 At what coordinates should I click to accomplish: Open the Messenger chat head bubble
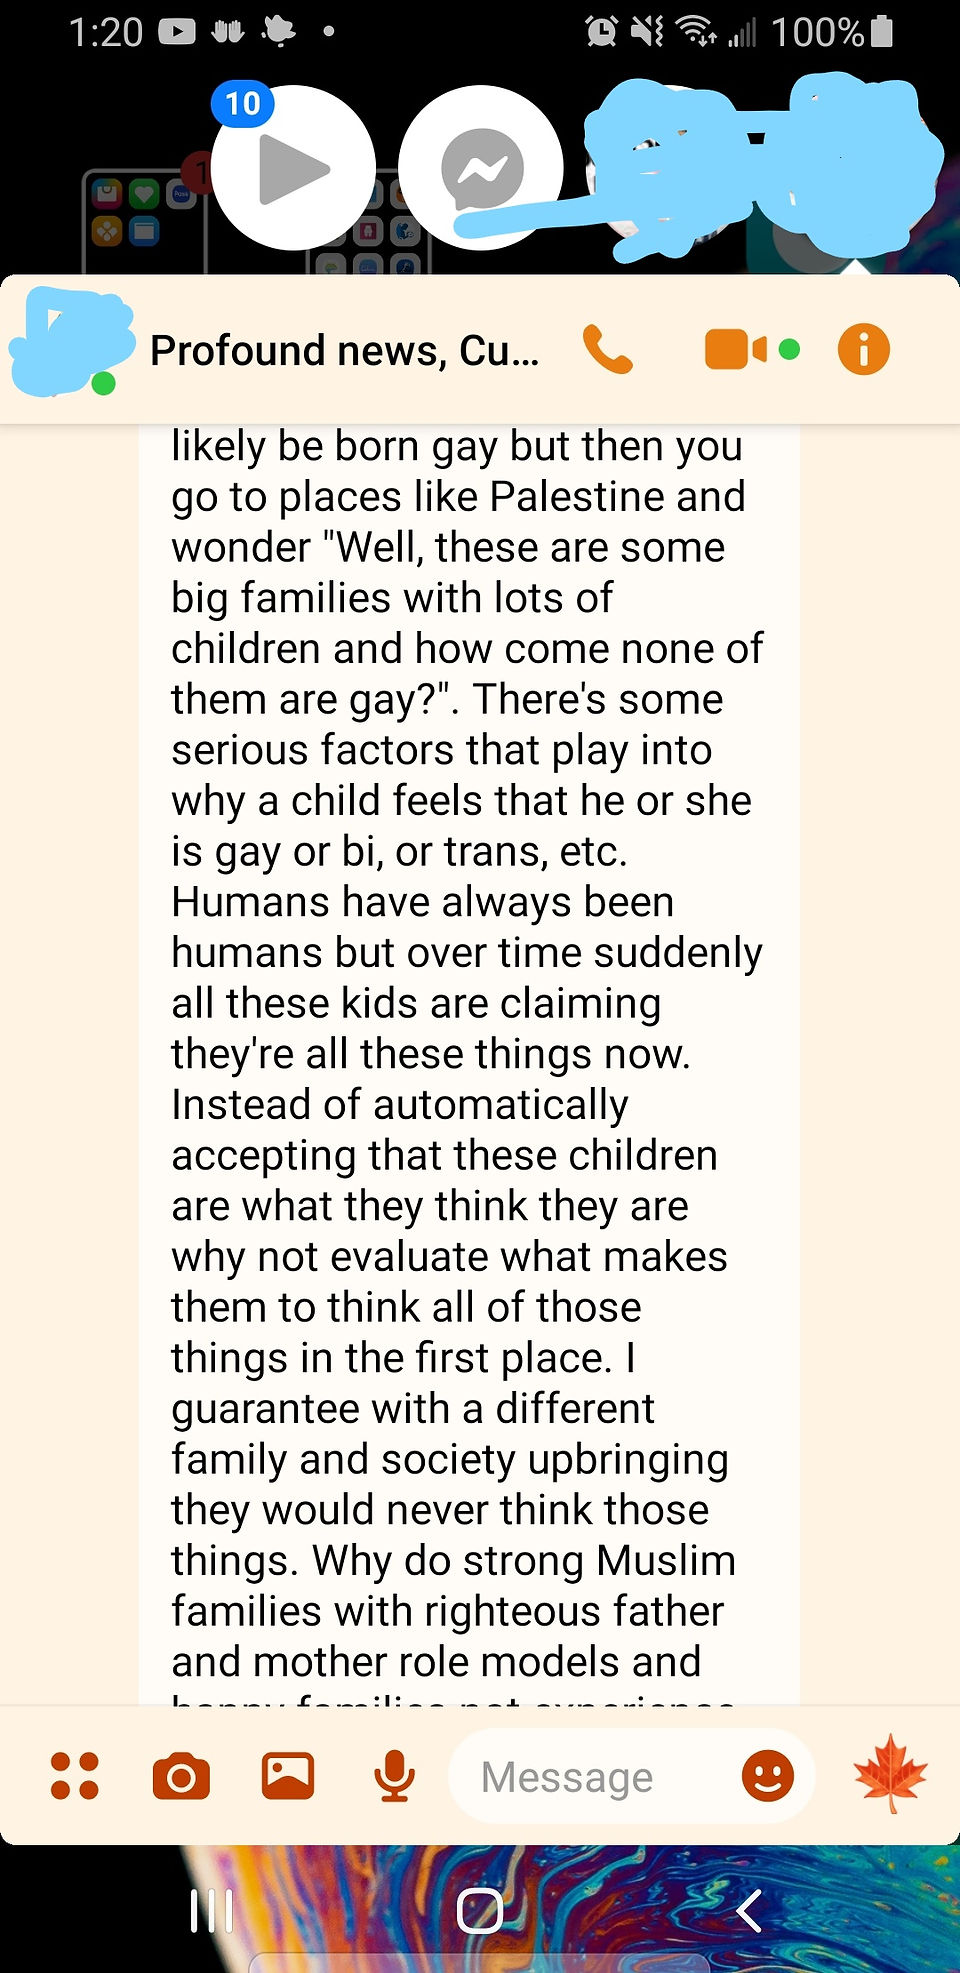pyautogui.click(x=482, y=168)
